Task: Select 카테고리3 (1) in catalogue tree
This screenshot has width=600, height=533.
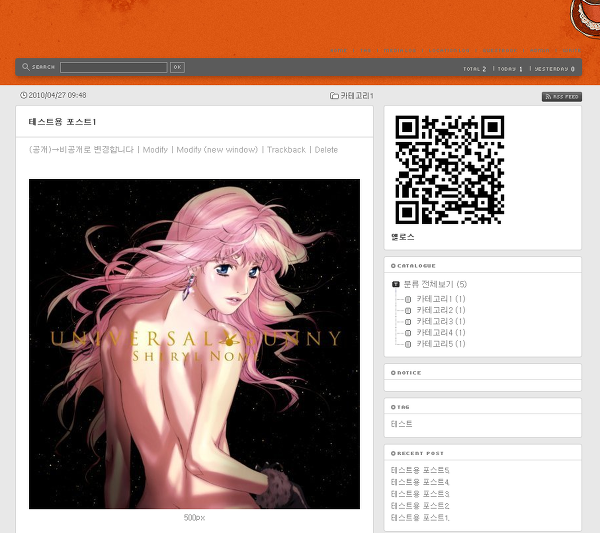Action: pos(441,321)
